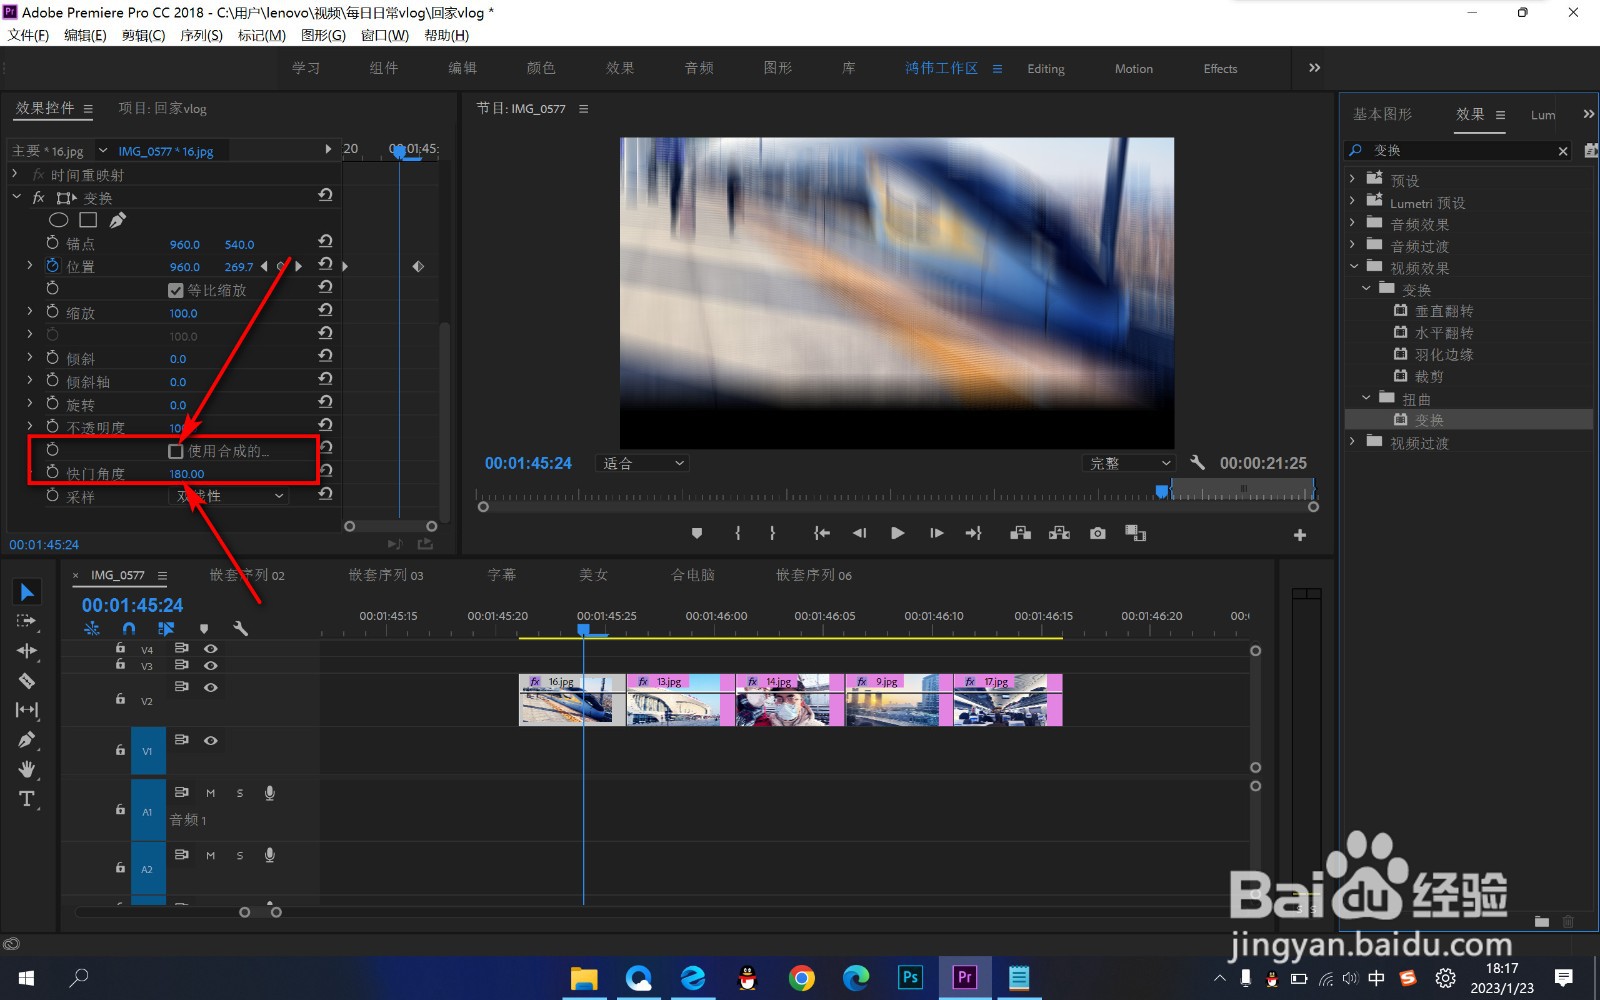Enable the 使用合成的... checkbox
This screenshot has width=1600, height=1000.
point(176,451)
